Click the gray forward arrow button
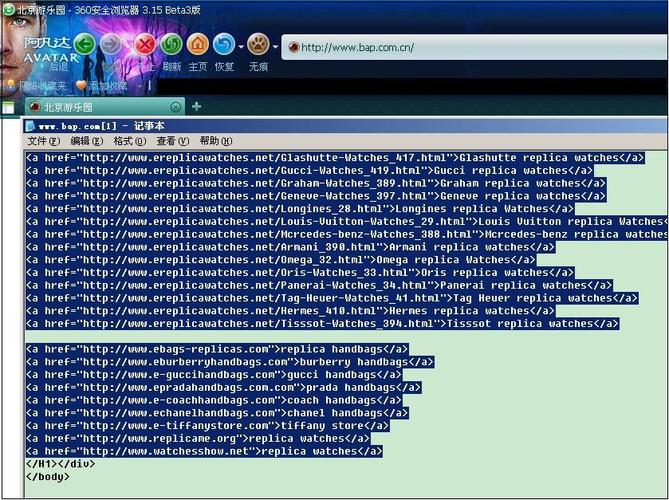 (x=111, y=44)
